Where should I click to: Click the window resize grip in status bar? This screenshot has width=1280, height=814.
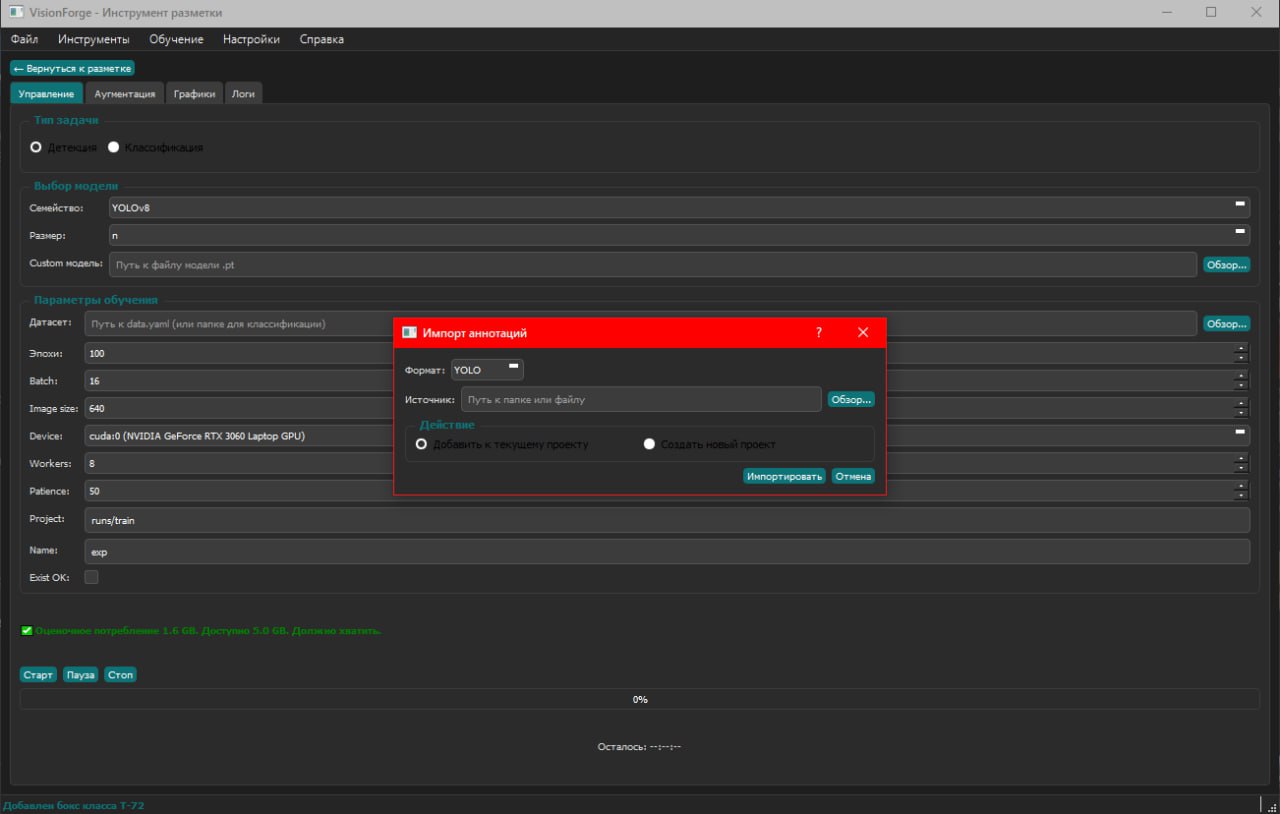(x=1269, y=805)
